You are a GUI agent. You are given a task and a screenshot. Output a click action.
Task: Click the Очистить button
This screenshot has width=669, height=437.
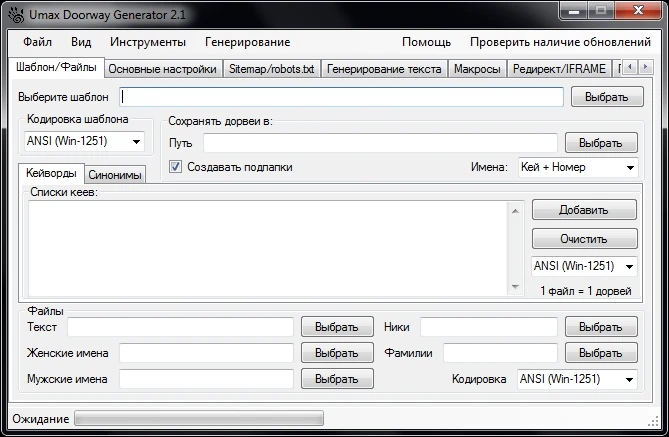tap(584, 239)
